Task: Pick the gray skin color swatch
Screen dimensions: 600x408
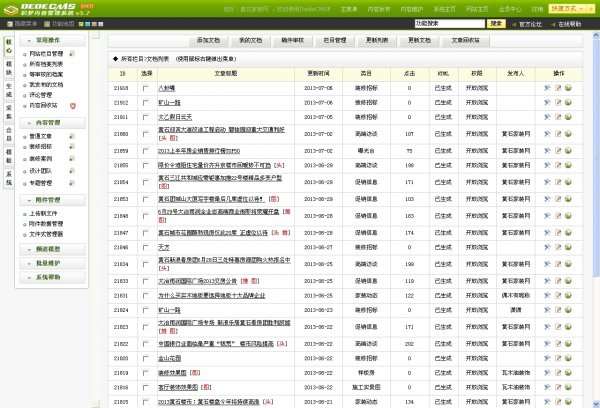Action: pos(101,24)
